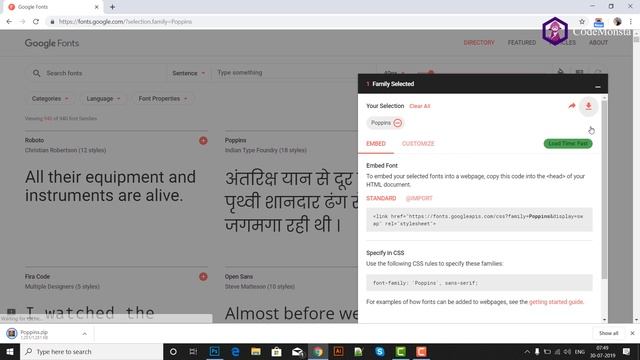Minimize the Family Selected drawer
This screenshot has width=640, height=360.
(598, 86)
